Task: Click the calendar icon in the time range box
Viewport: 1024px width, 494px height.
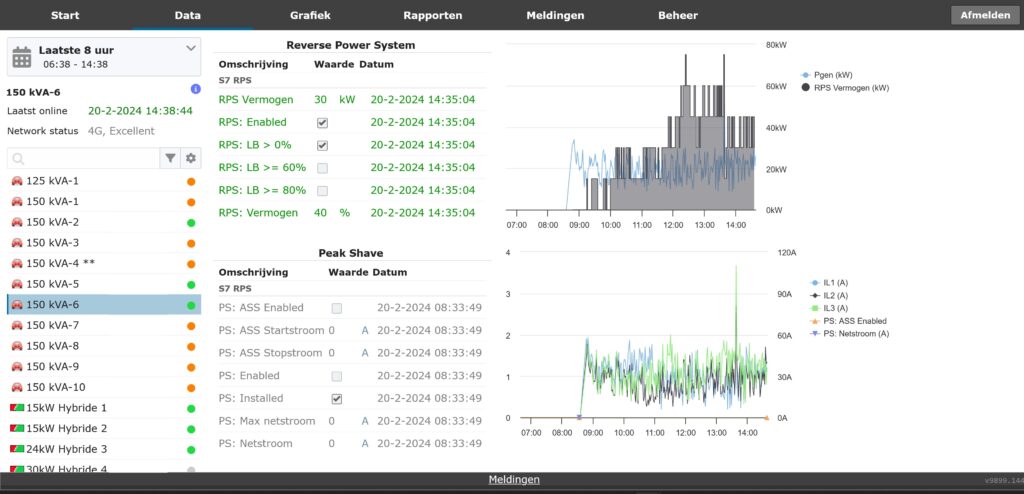Action: (22, 56)
